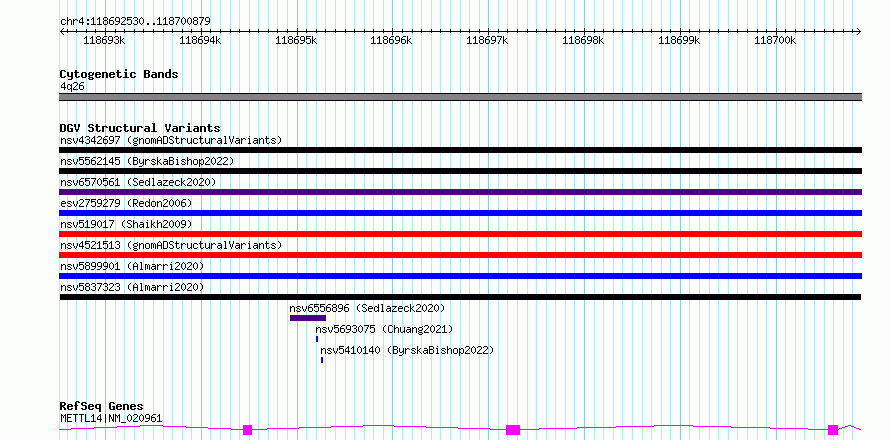Open nsv519017 (Shaikh2009) variant label
This screenshot has width=890, height=440.
click(x=126, y=224)
